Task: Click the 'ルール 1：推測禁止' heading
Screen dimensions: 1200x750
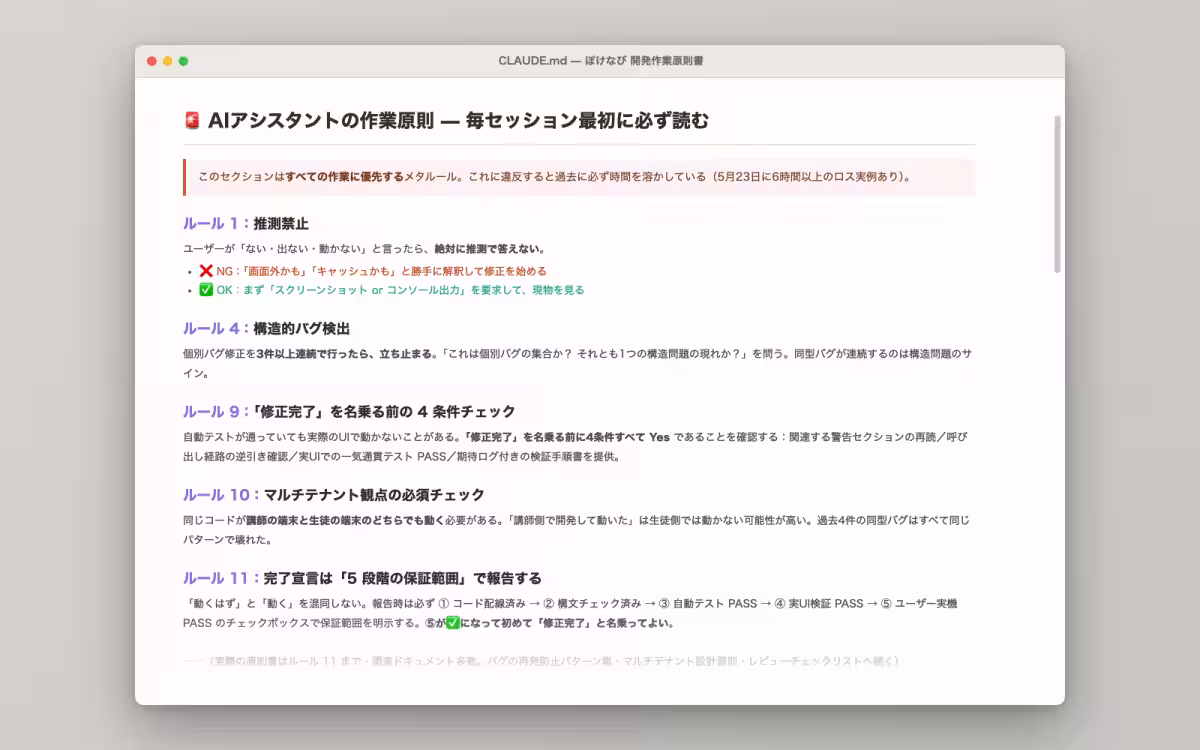Action: coord(246,223)
